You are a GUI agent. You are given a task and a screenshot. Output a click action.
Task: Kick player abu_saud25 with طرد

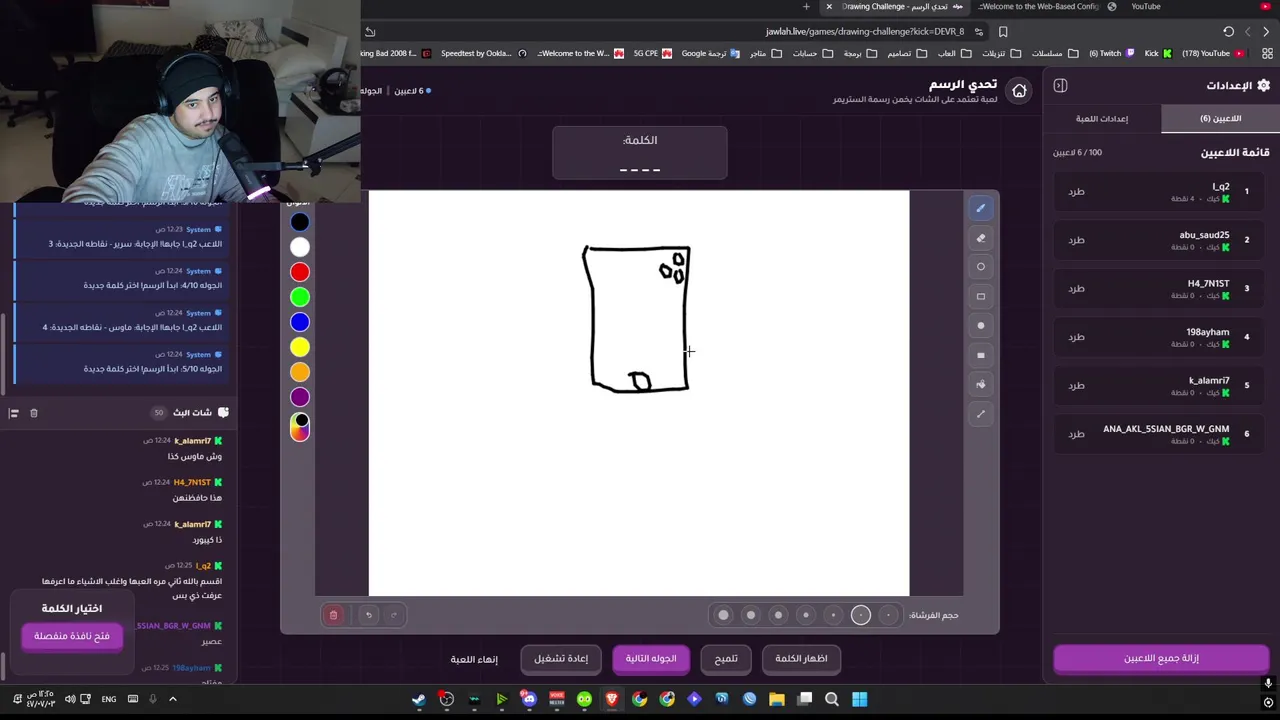pos(1076,240)
